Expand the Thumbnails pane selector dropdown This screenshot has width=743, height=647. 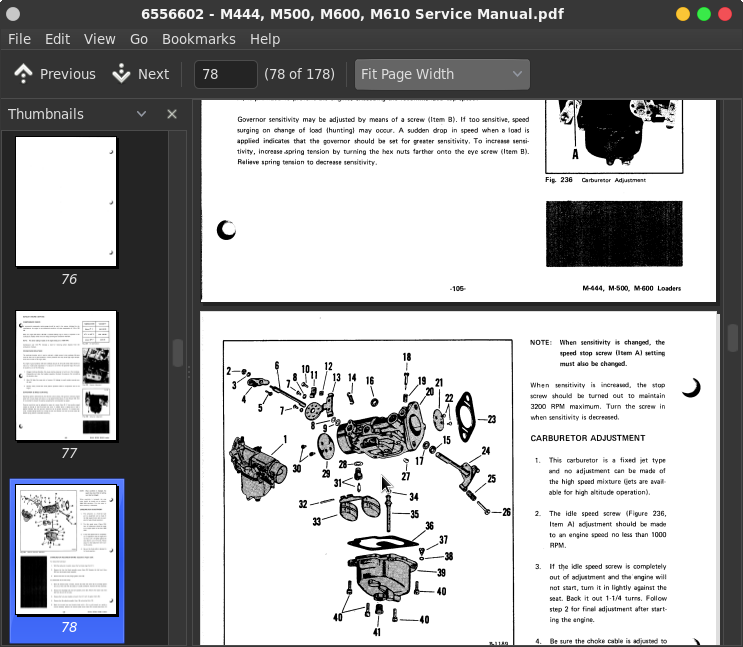[x=141, y=114]
